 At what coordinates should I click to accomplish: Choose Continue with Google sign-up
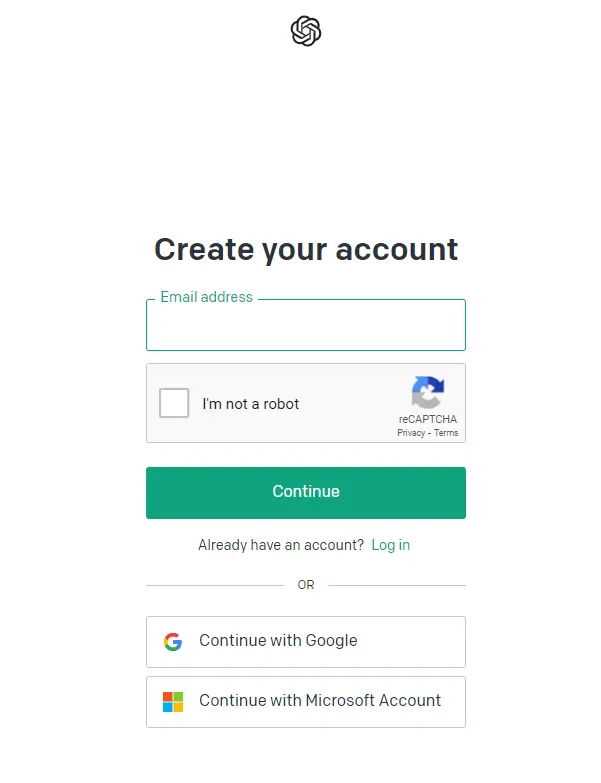306,642
